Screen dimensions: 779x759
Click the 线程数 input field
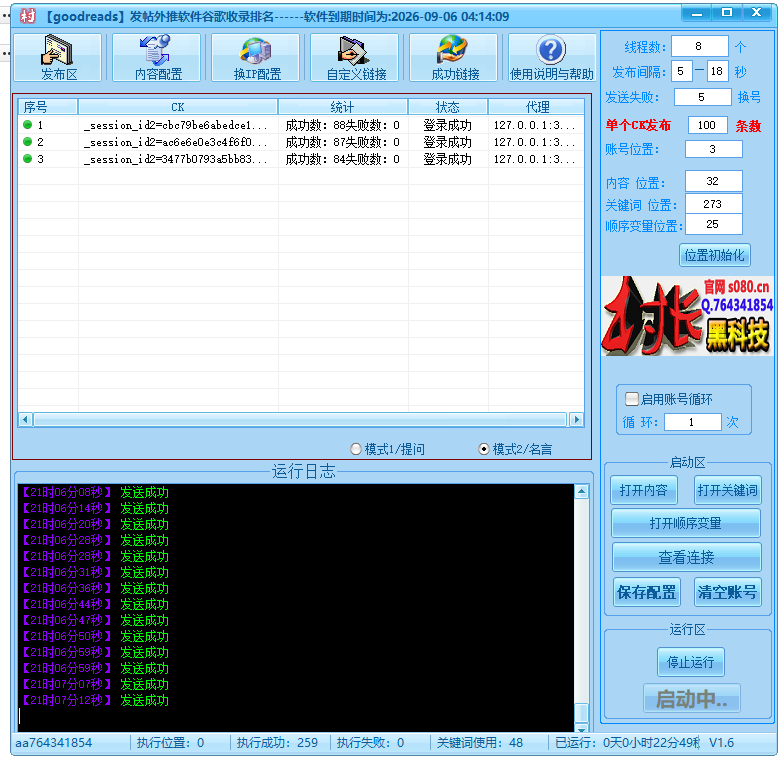pos(700,47)
